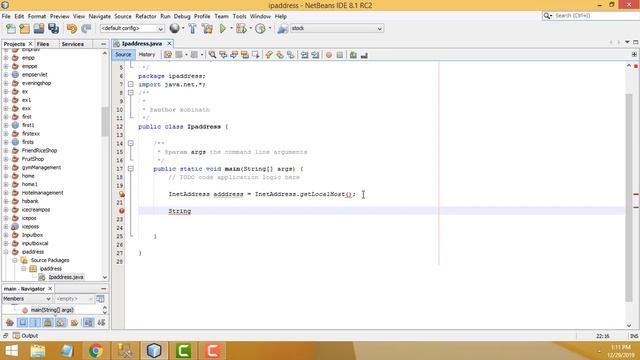
Task: Click the green Camtasia taskbar icon
Action: click(x=183, y=351)
